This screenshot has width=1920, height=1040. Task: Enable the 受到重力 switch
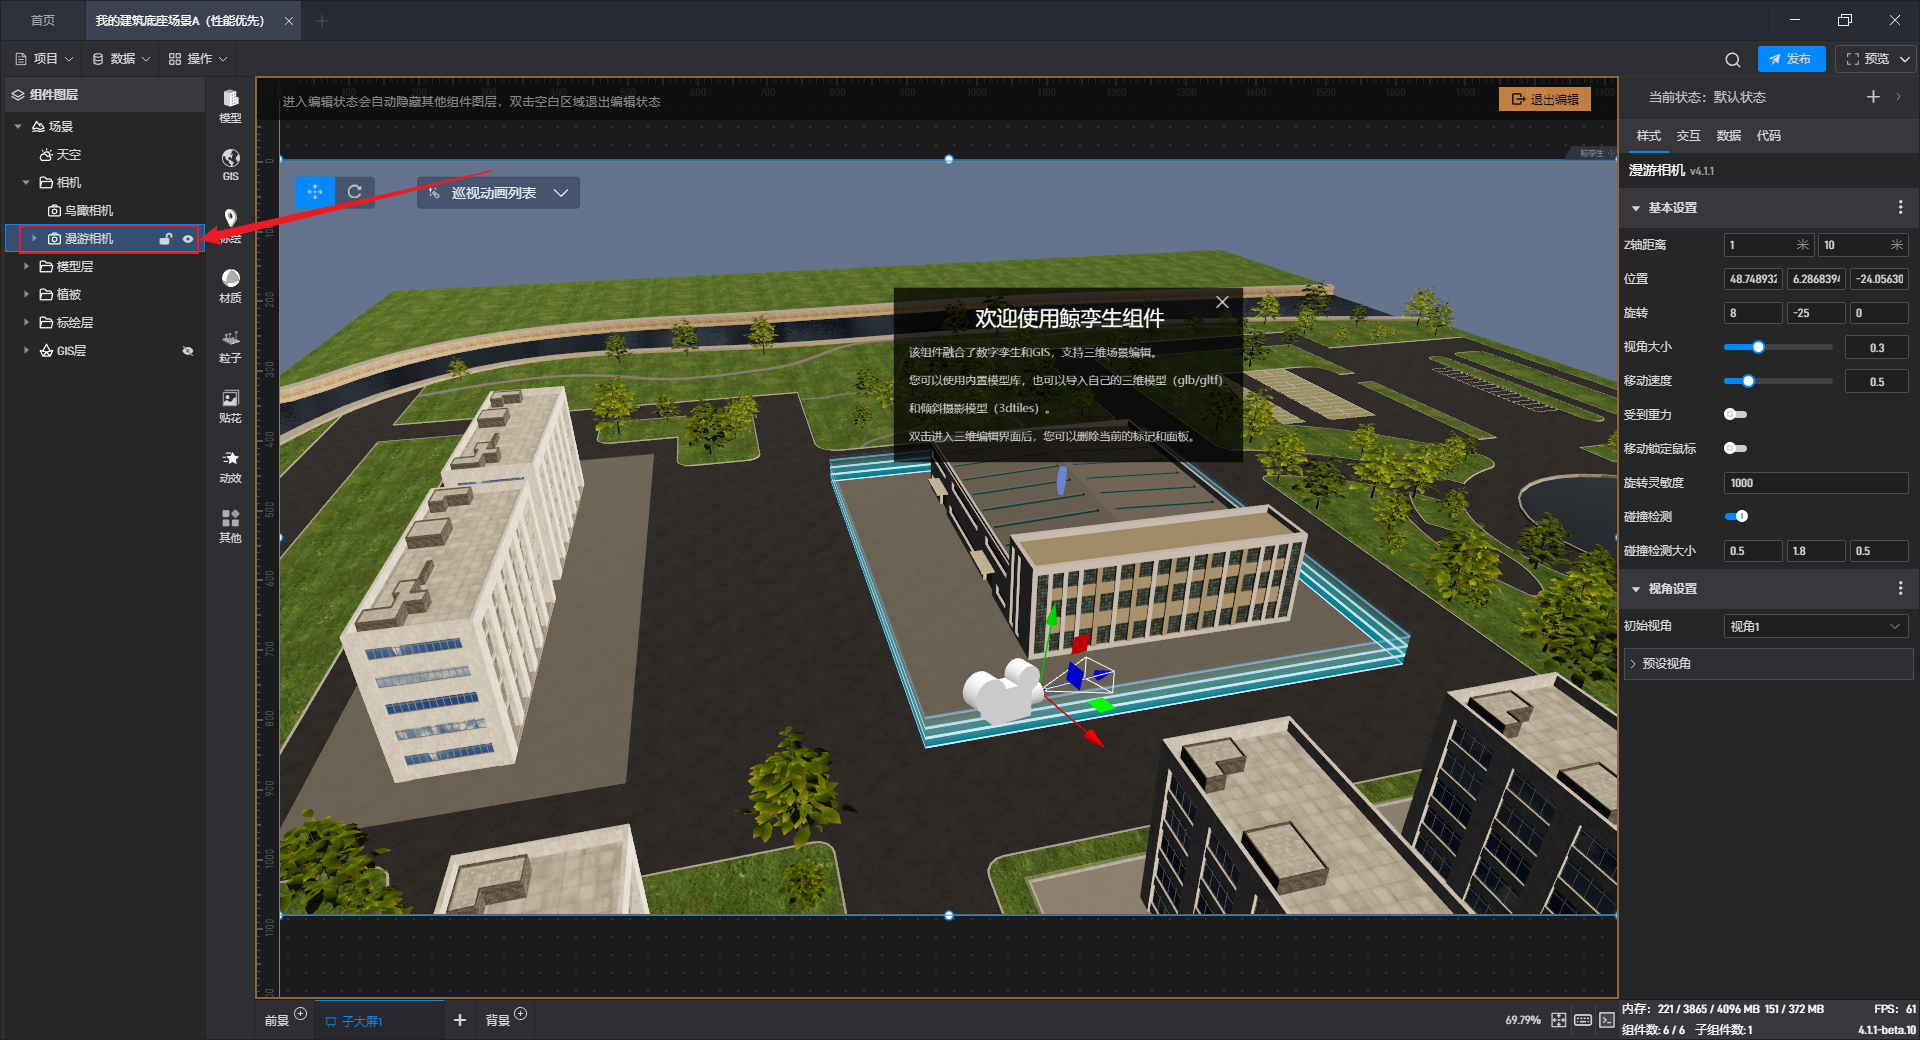click(1735, 414)
